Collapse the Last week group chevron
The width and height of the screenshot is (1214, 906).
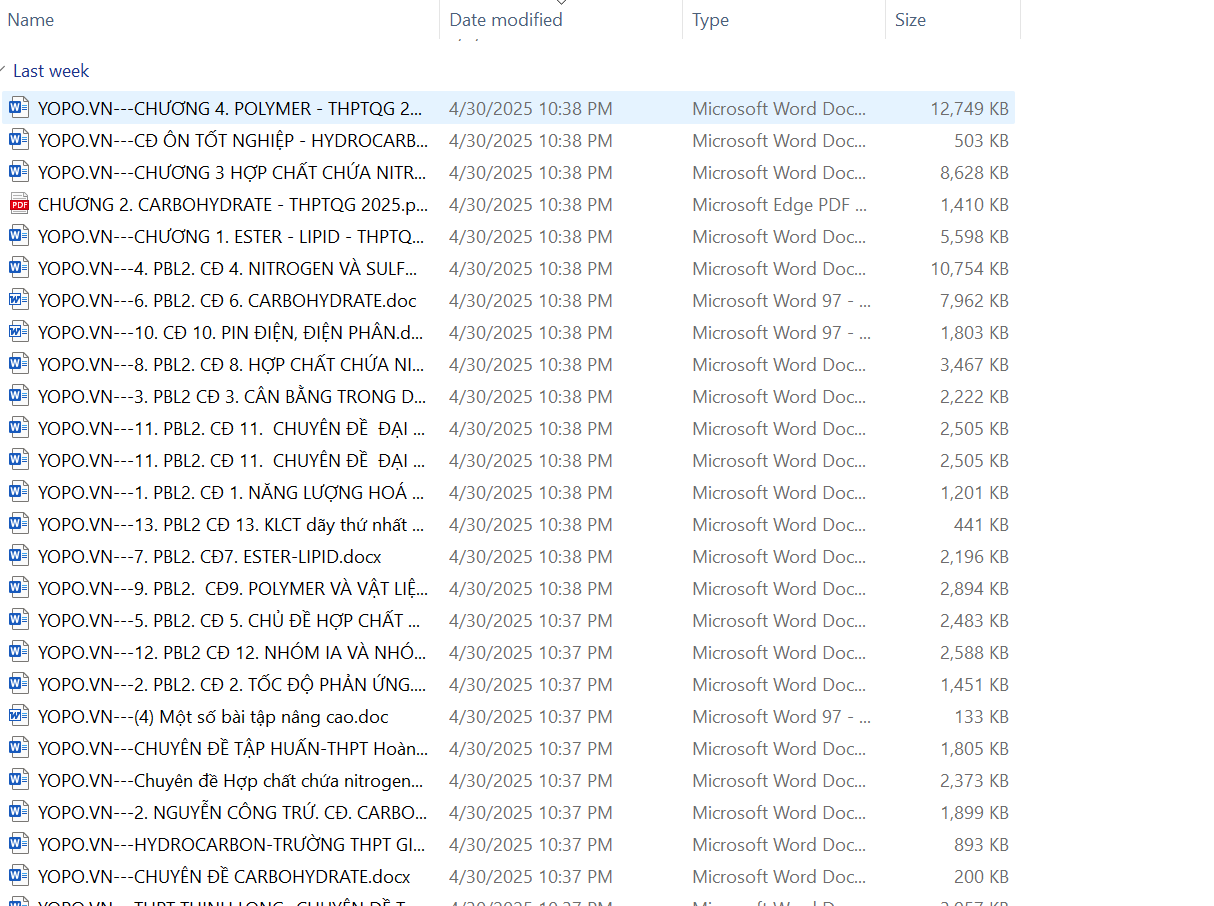click(x=4, y=70)
